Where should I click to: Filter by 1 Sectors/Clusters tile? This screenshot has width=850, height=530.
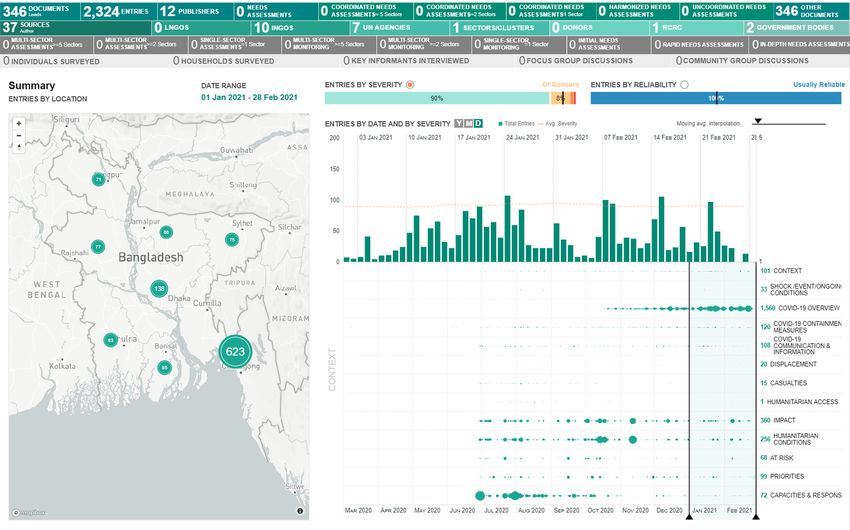499,27
